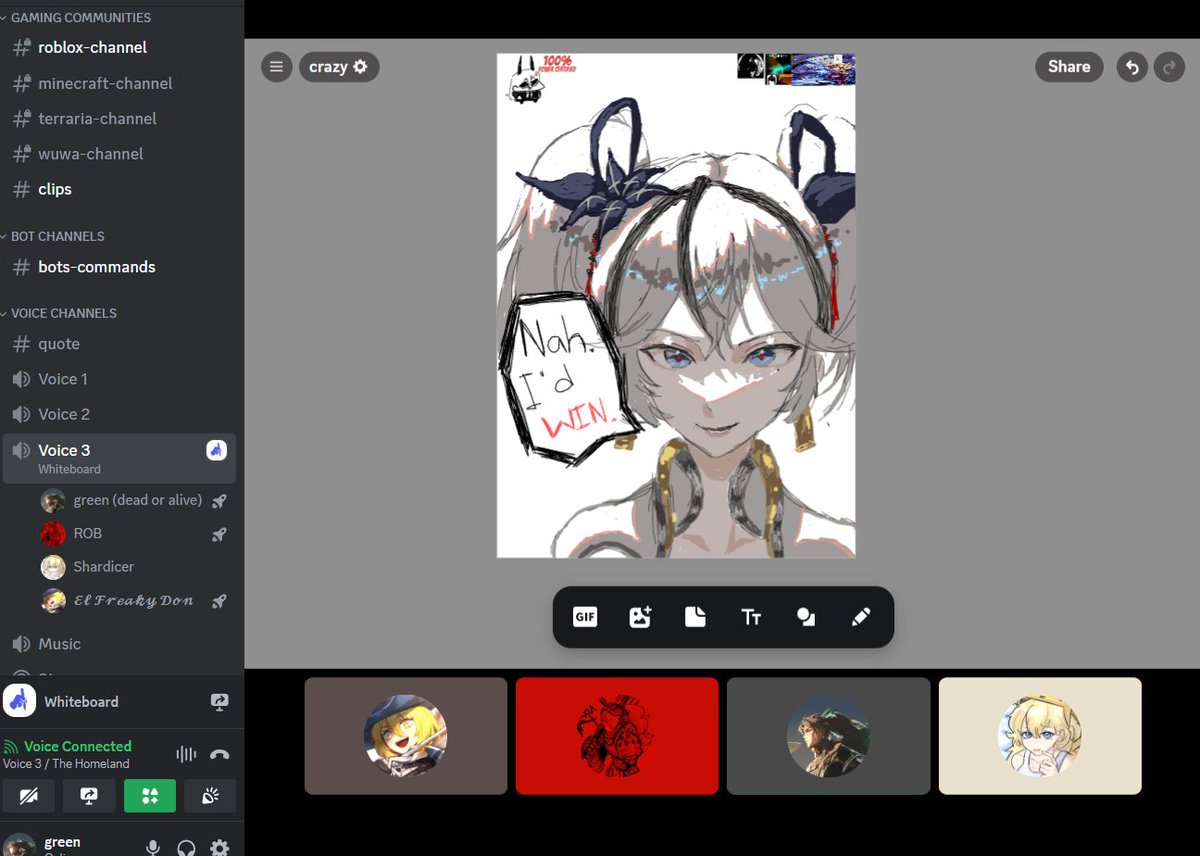Click rocket icon next to green (dead or alive)
Image resolution: width=1200 pixels, height=856 pixels.
pyautogui.click(x=218, y=501)
